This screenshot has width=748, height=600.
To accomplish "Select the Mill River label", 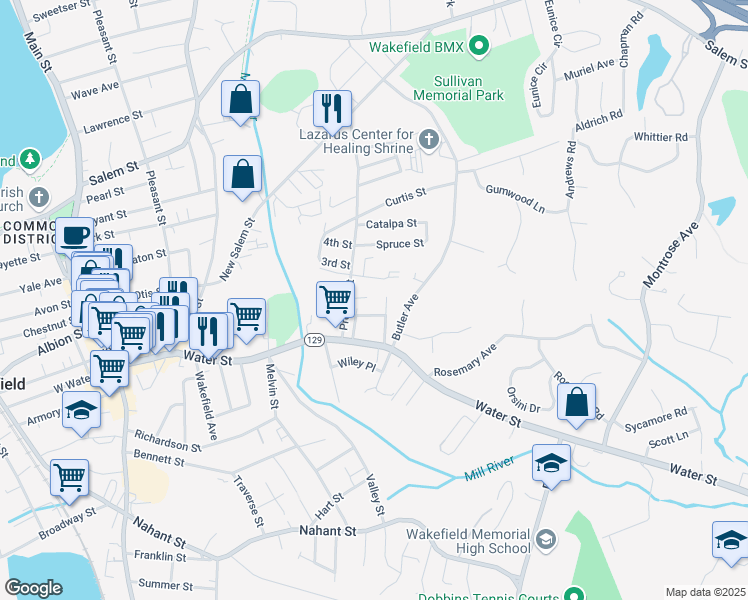I will click(x=489, y=468).
